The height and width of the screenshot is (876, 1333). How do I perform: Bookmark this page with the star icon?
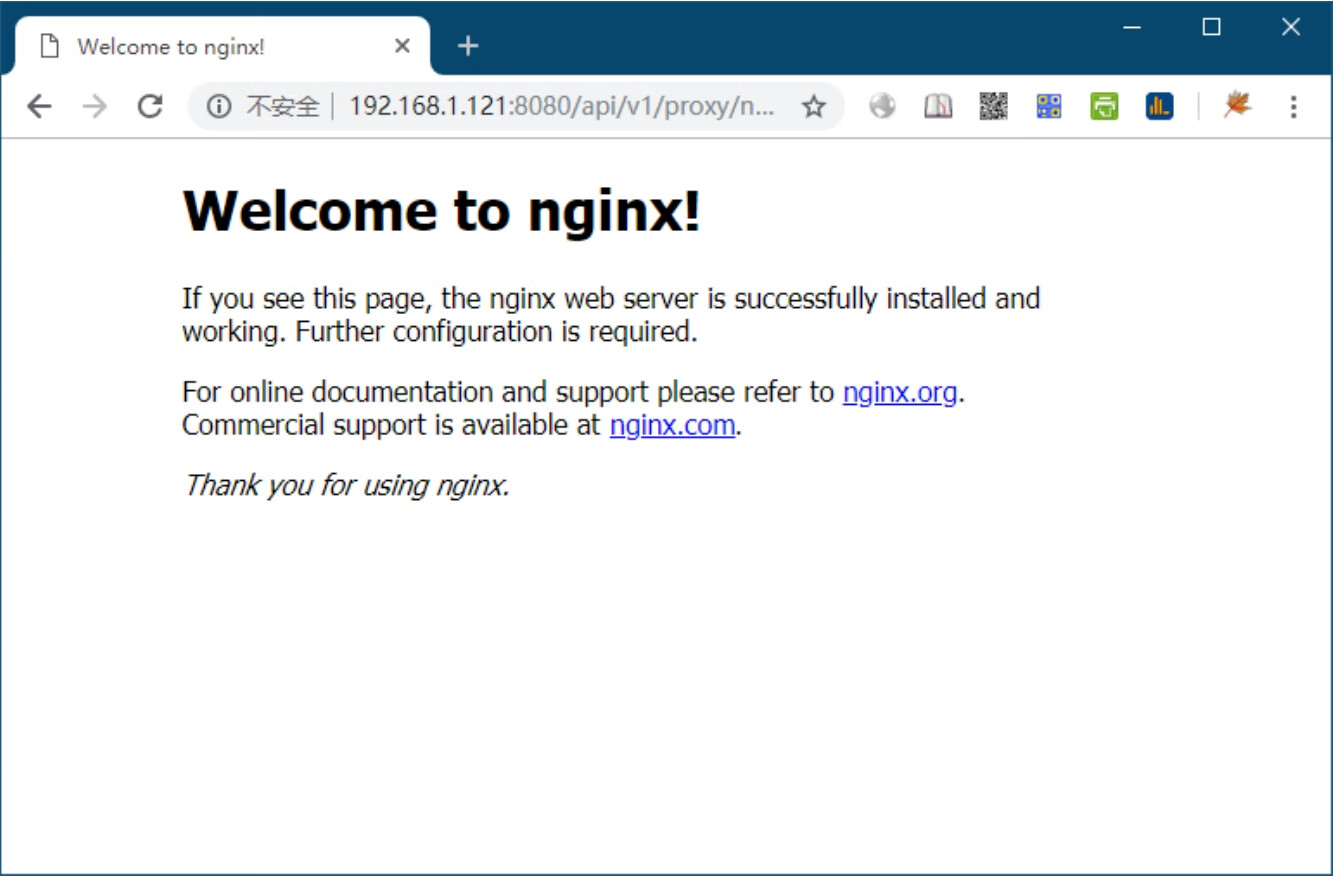click(x=814, y=106)
